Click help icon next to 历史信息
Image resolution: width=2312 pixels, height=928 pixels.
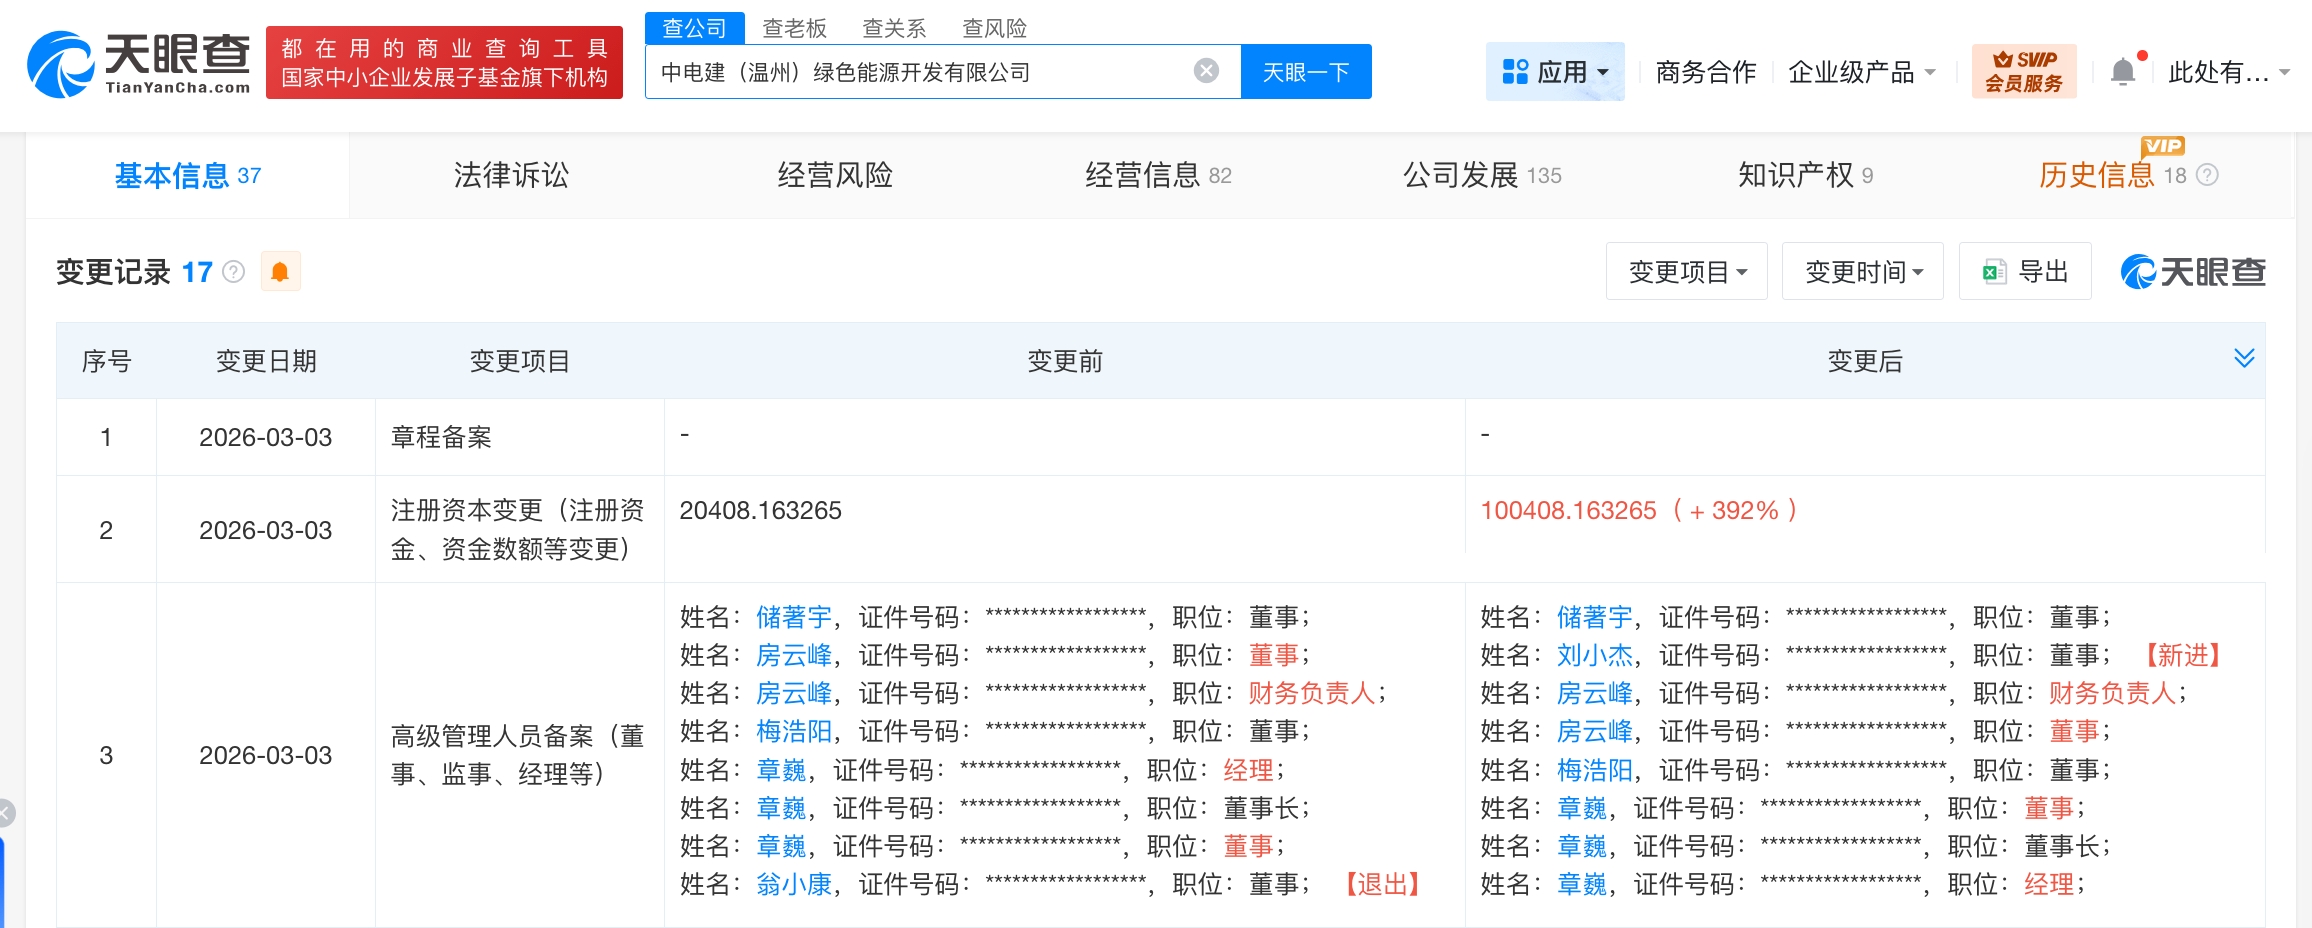2208,176
